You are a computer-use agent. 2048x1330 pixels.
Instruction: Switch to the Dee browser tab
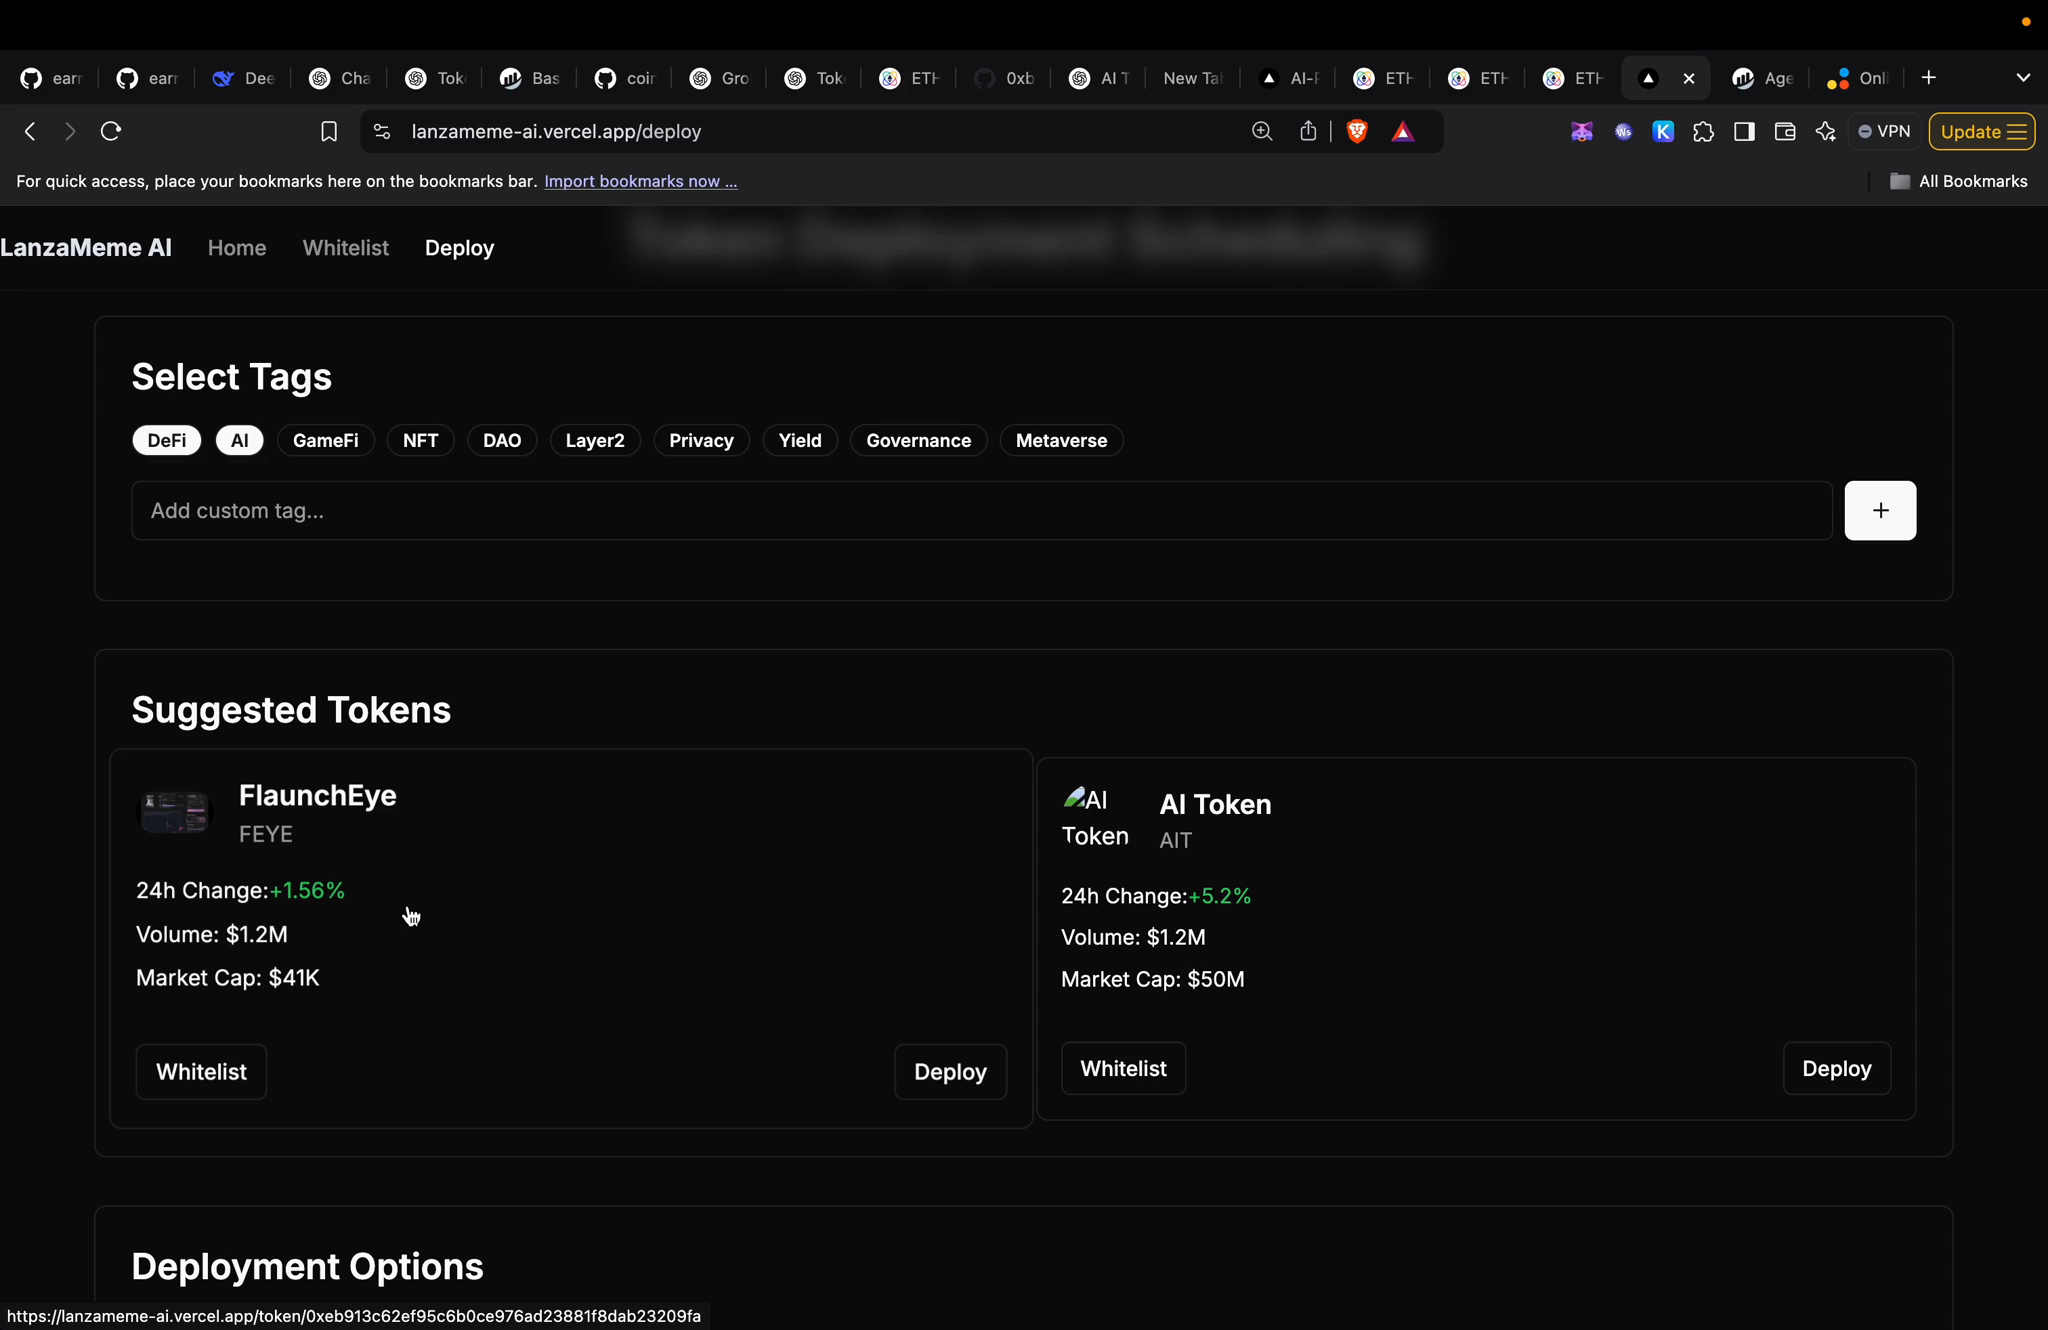pos(244,78)
